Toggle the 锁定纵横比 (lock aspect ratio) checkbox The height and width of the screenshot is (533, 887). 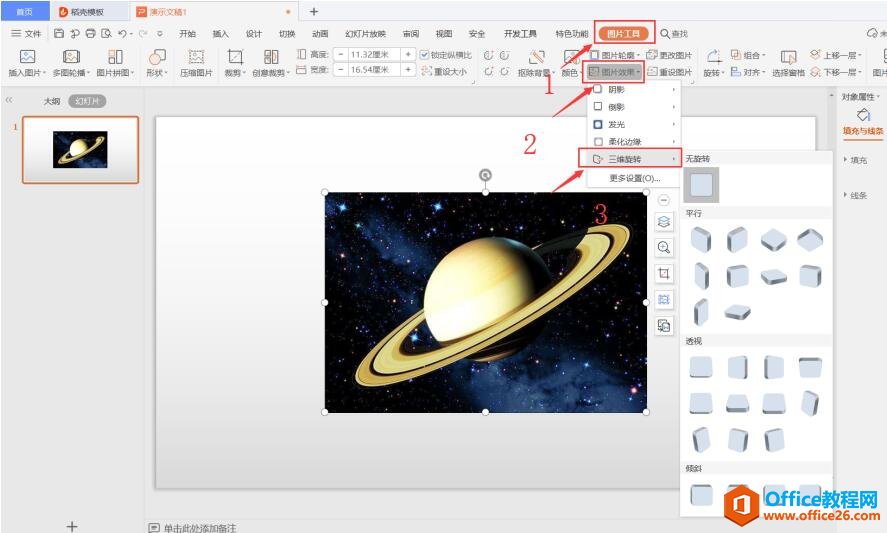(425, 54)
